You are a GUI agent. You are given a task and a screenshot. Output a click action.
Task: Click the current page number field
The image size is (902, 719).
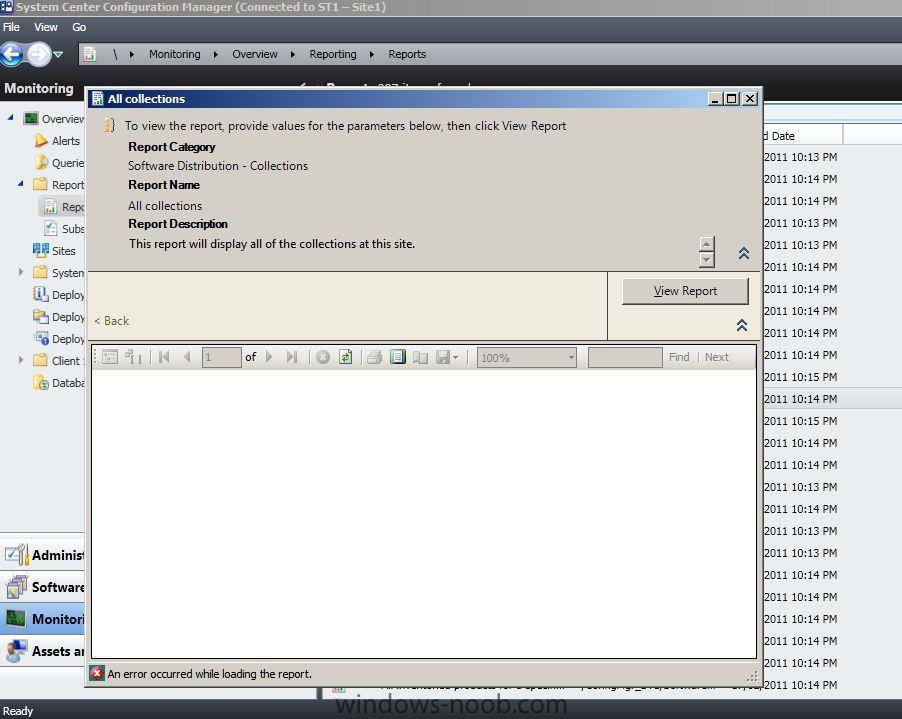[x=221, y=357]
